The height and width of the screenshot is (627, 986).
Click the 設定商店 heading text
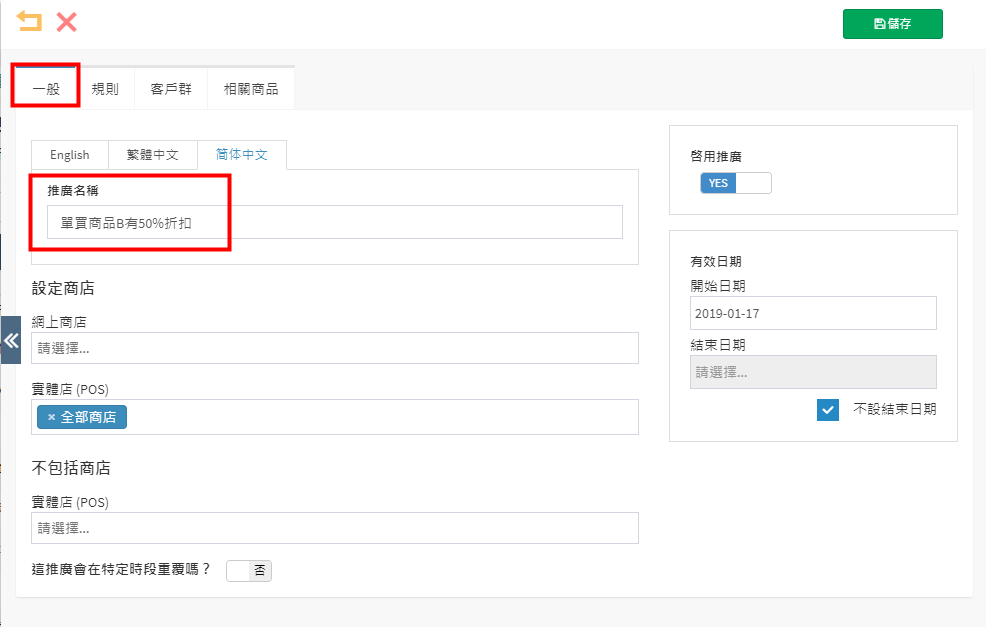(x=63, y=289)
